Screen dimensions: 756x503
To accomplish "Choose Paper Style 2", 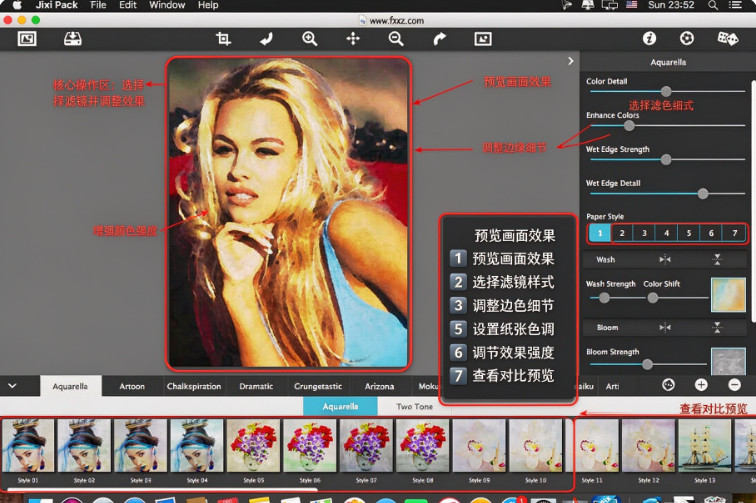I will [622, 233].
